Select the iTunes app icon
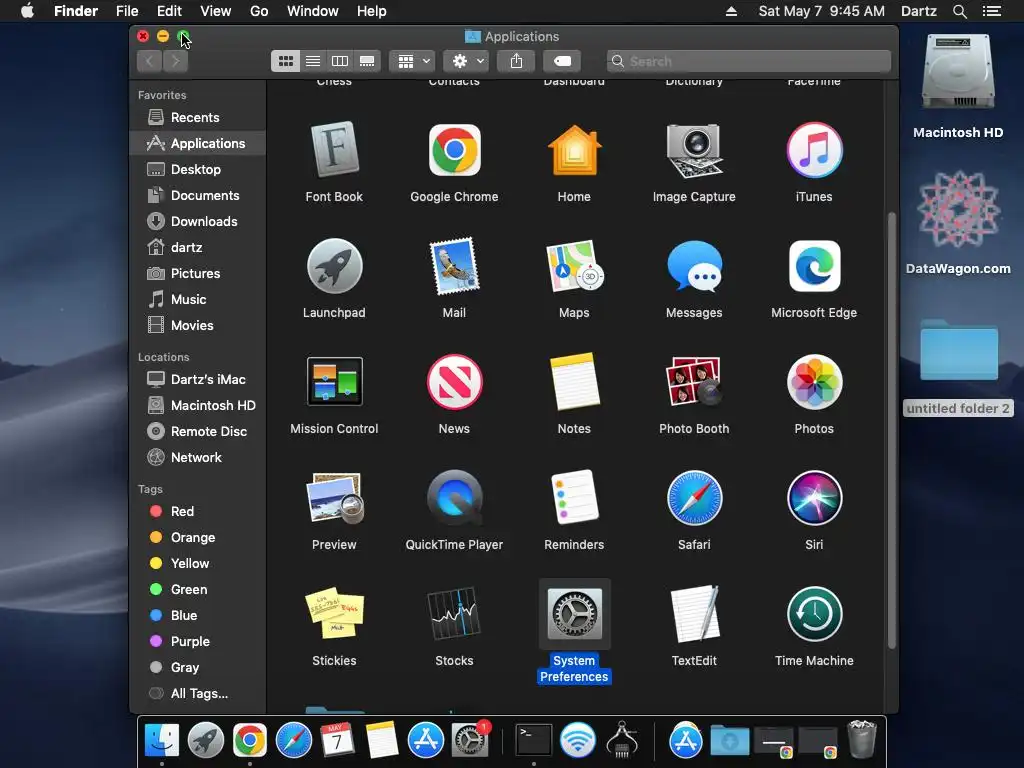This screenshot has height=768, width=1024. [x=814, y=150]
